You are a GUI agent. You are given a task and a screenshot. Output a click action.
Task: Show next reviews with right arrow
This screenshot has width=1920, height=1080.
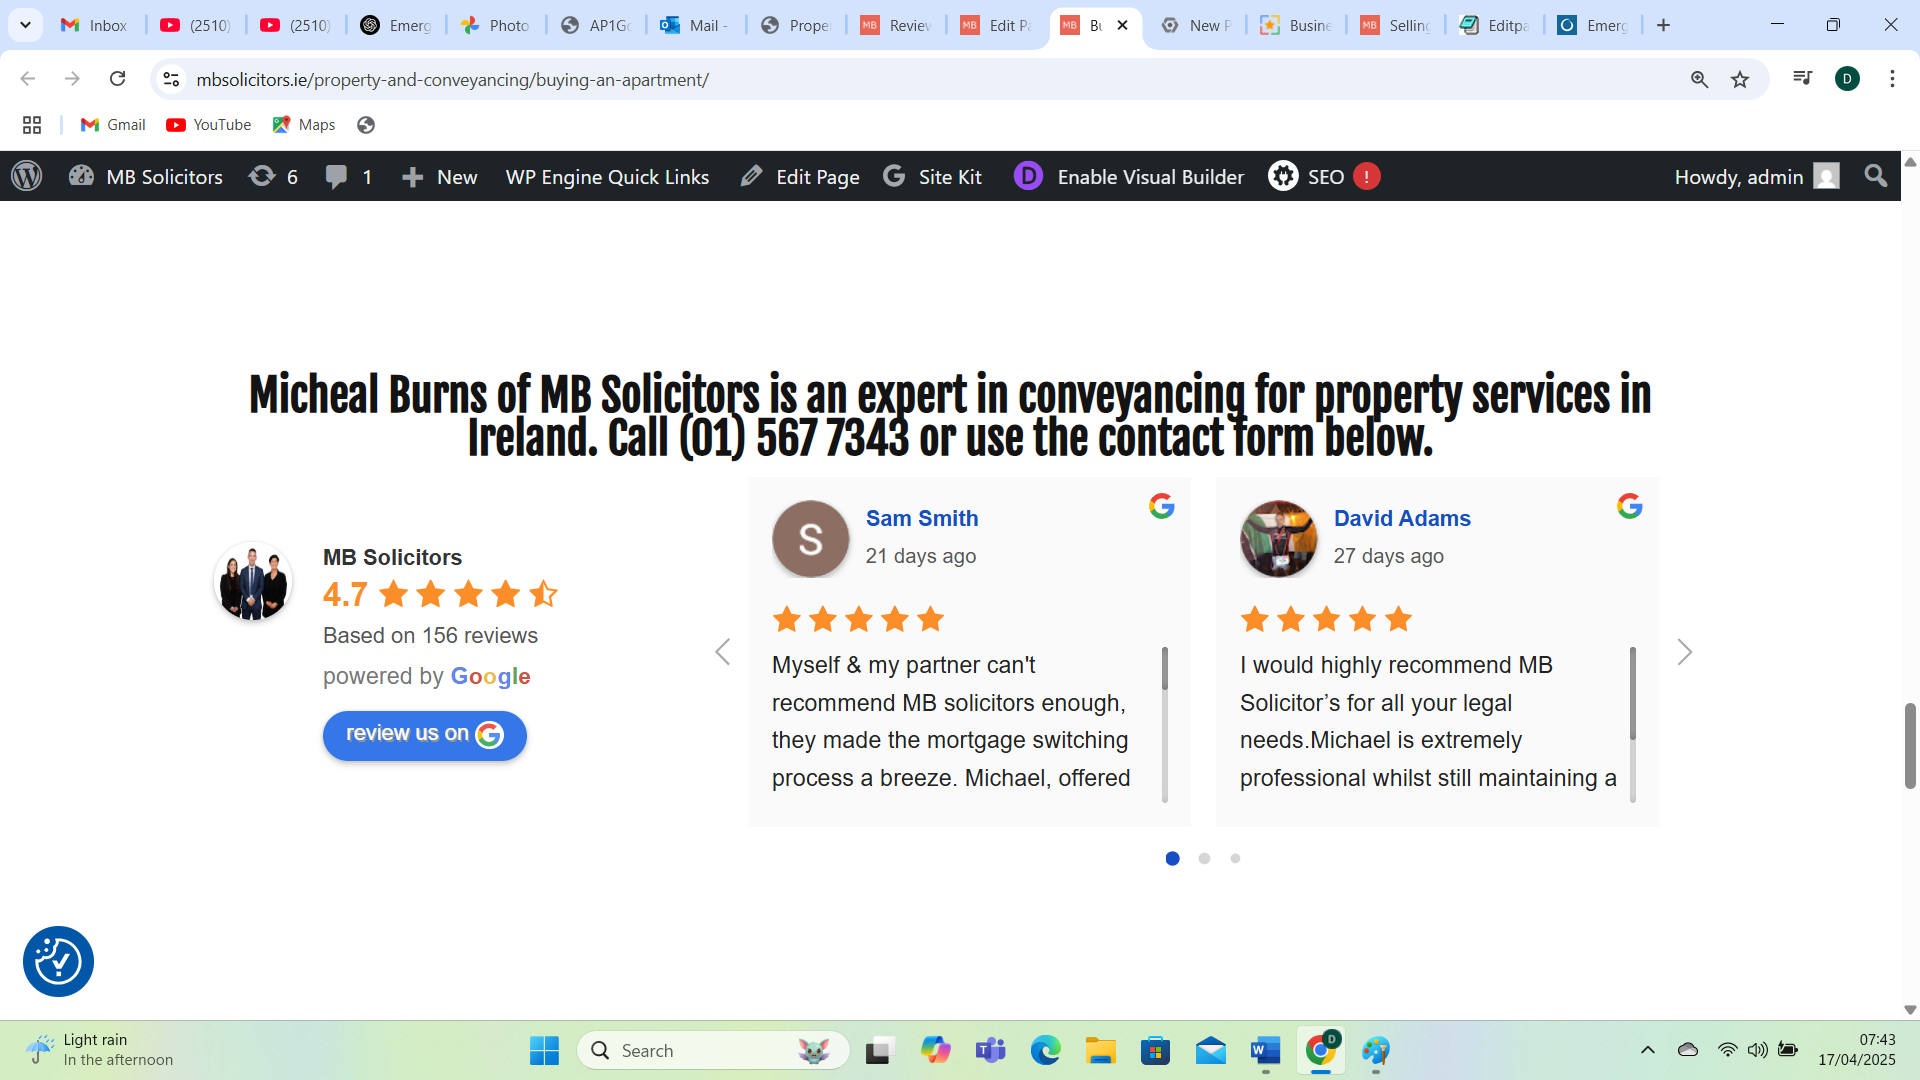(x=1685, y=652)
